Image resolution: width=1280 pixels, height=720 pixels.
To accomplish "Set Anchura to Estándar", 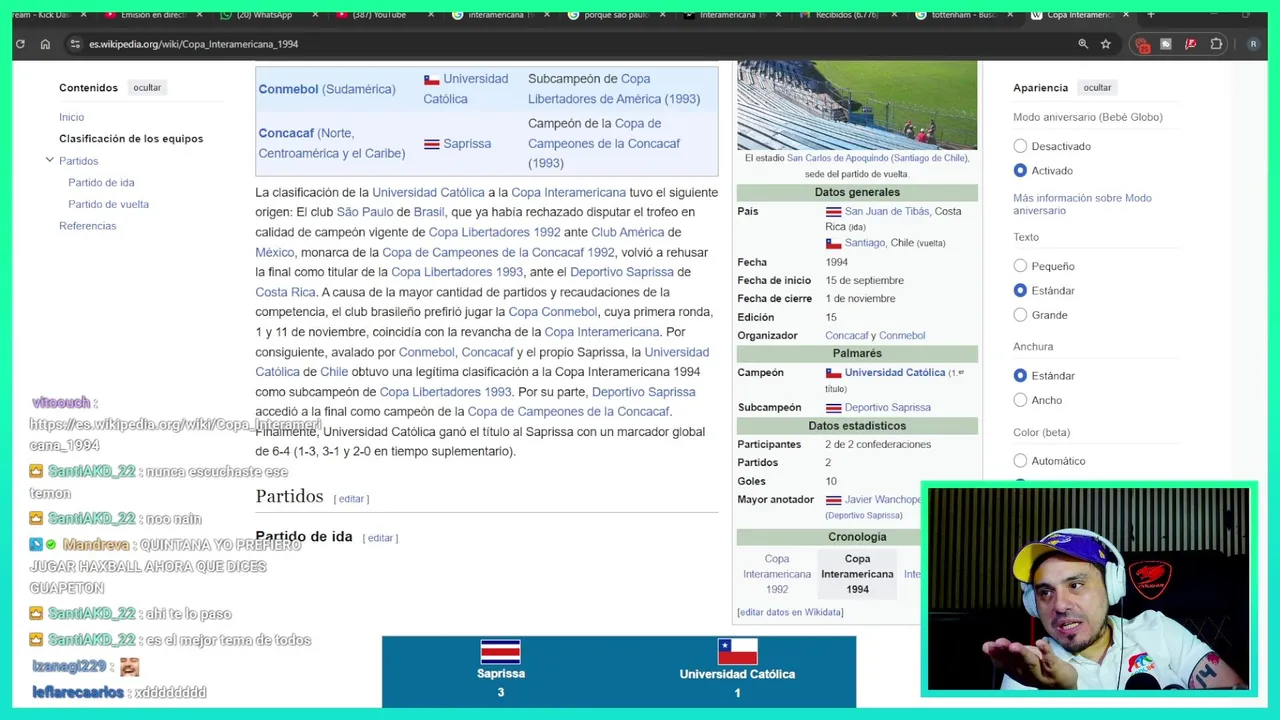I will (x=1020, y=376).
